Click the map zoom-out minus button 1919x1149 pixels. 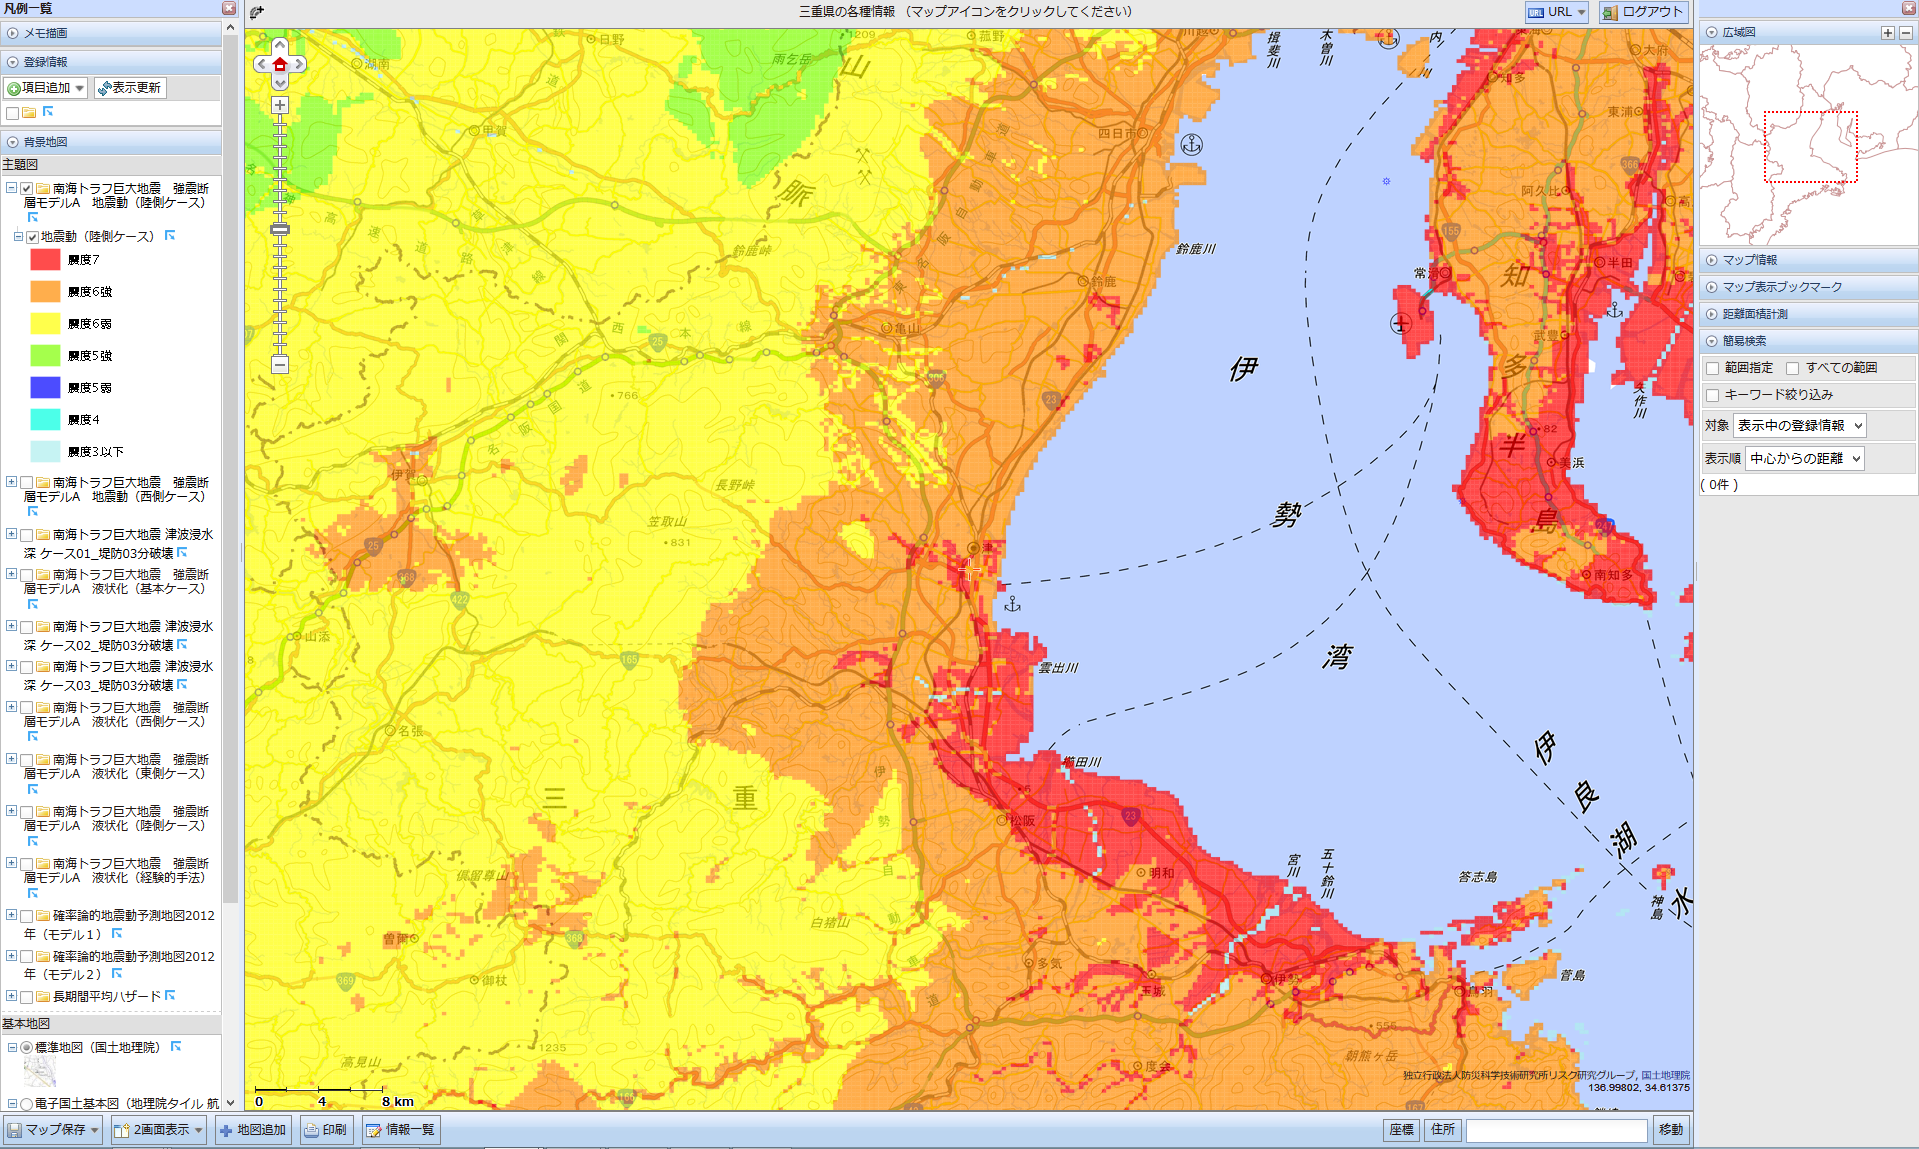[x=280, y=365]
